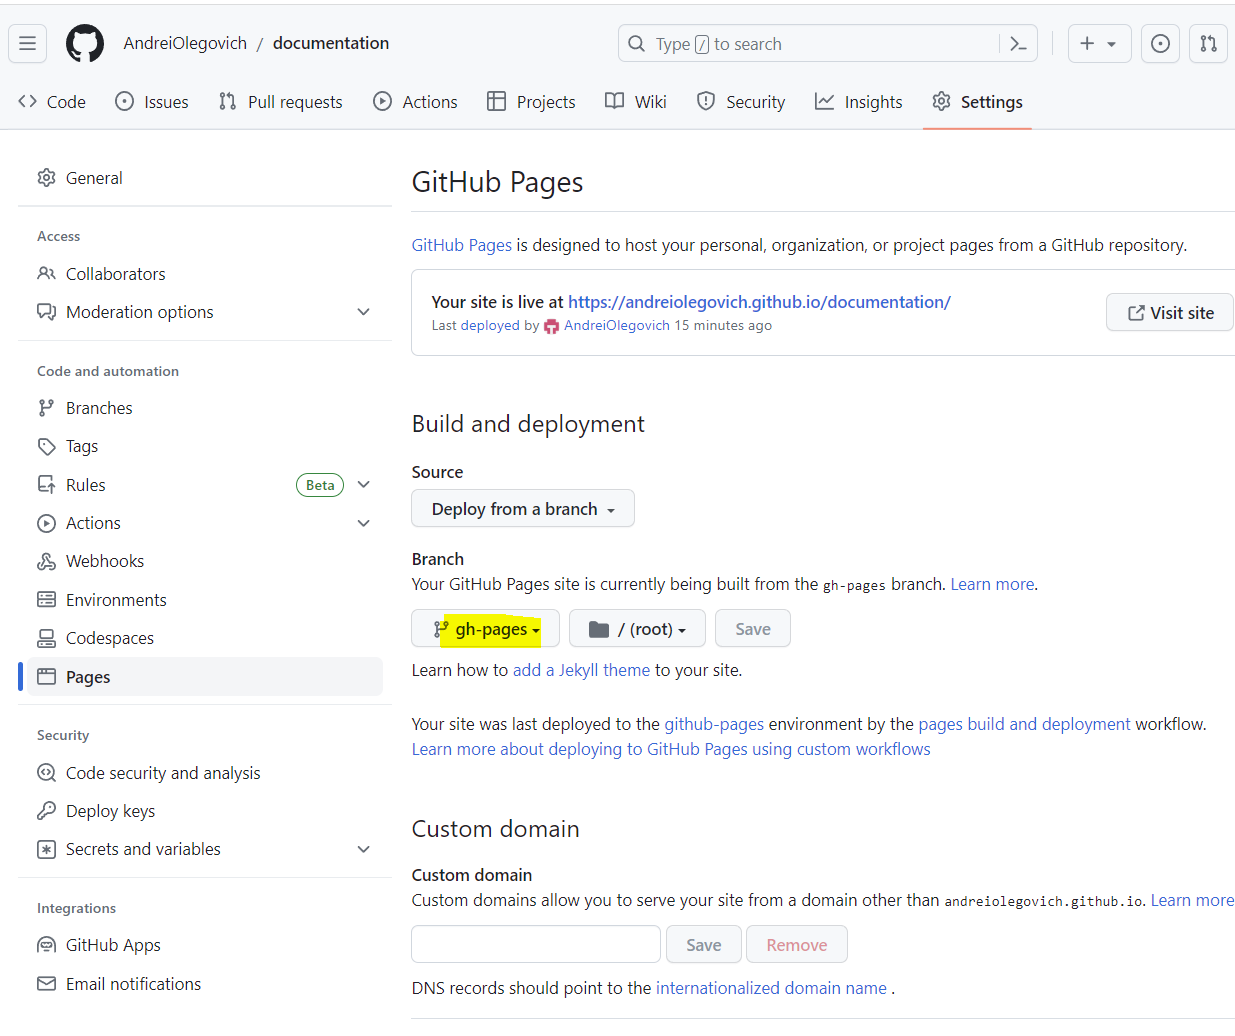1235x1036 pixels.
Task: Click the Remove custom domain button
Action: point(797,945)
